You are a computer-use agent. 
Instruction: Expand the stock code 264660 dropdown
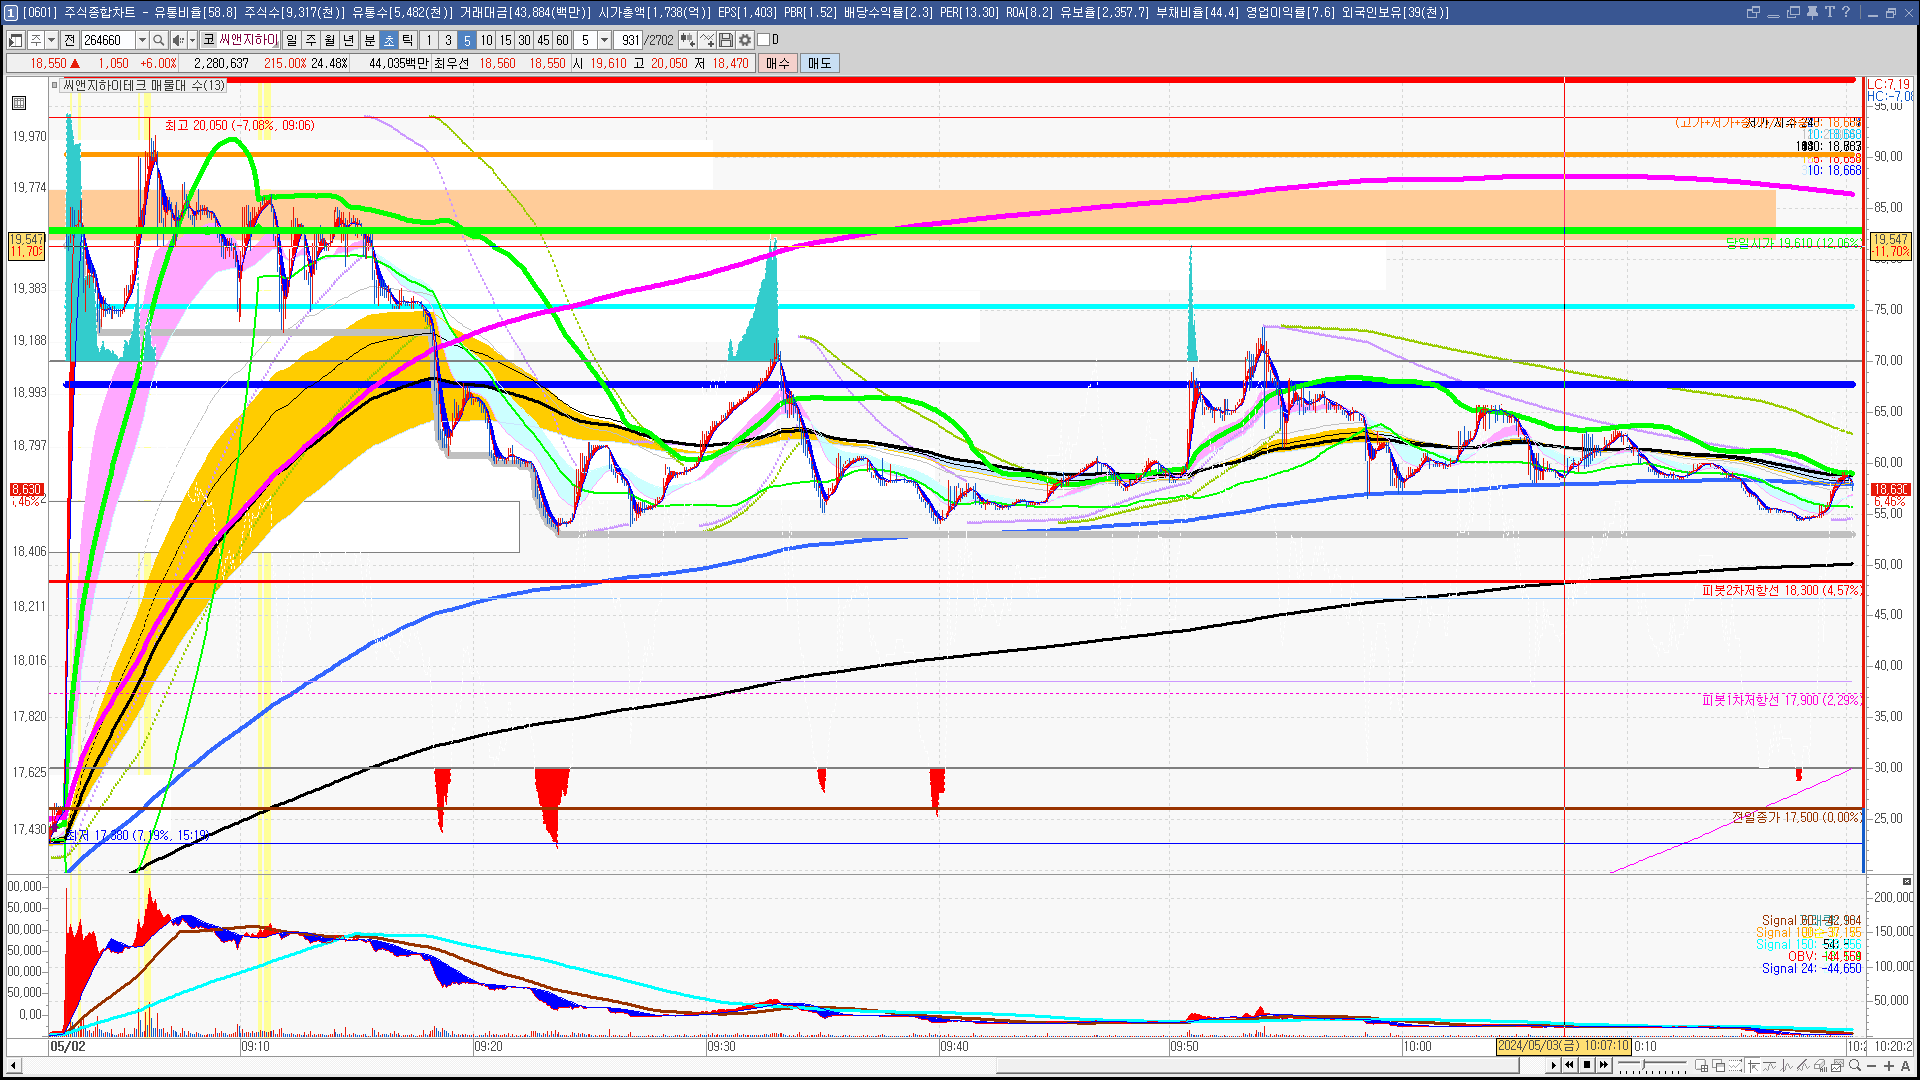pyautogui.click(x=142, y=40)
